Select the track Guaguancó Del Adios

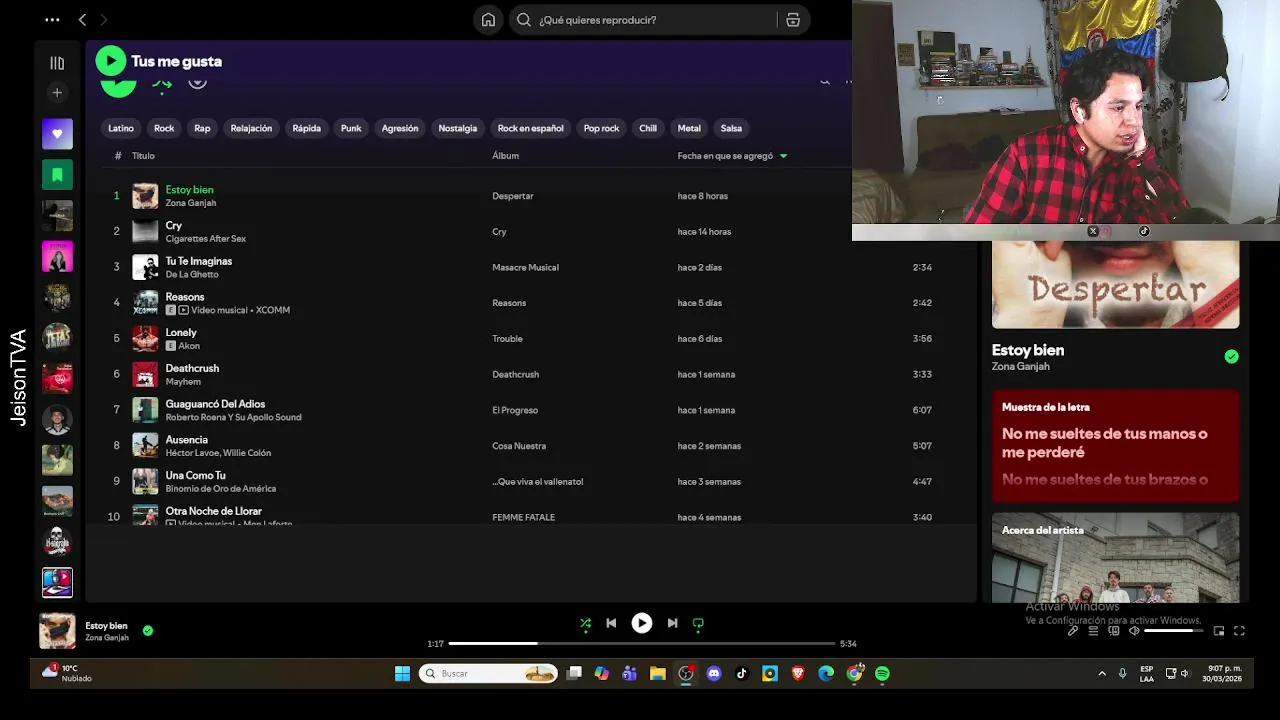[x=215, y=404]
